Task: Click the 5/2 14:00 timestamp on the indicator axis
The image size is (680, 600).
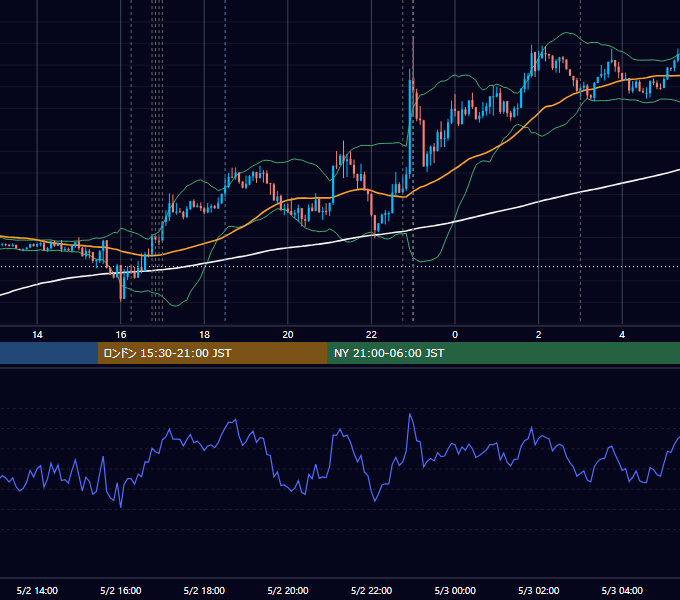Action: [x=37, y=590]
